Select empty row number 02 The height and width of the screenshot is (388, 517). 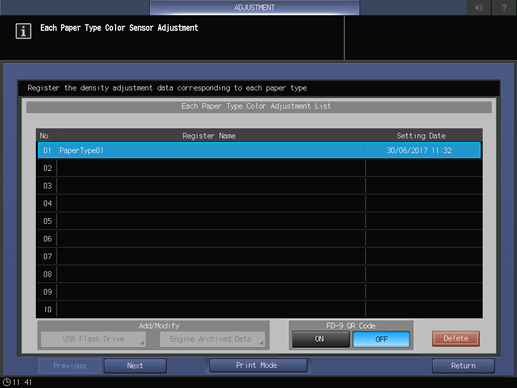tap(259, 168)
